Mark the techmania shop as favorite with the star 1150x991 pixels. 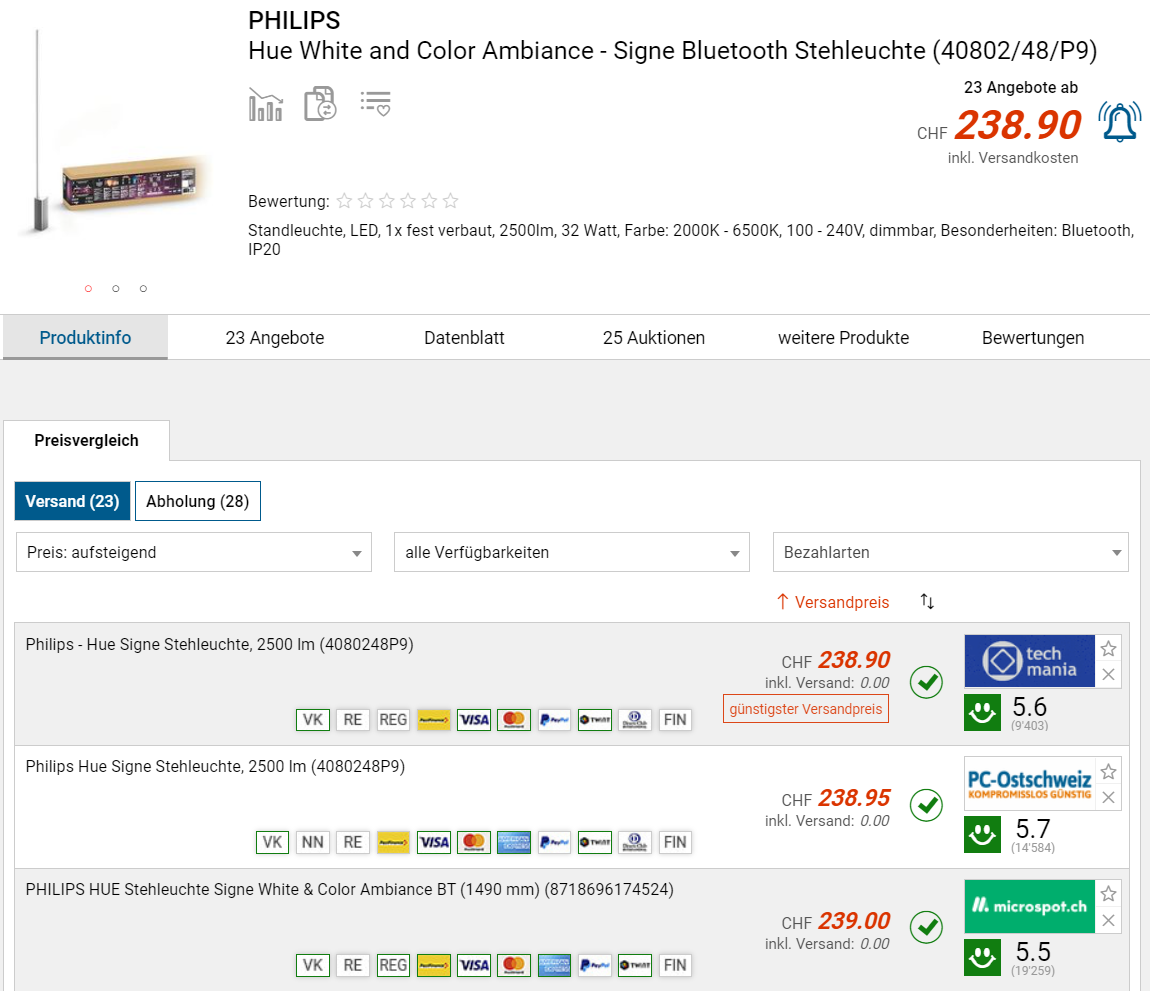1108,648
